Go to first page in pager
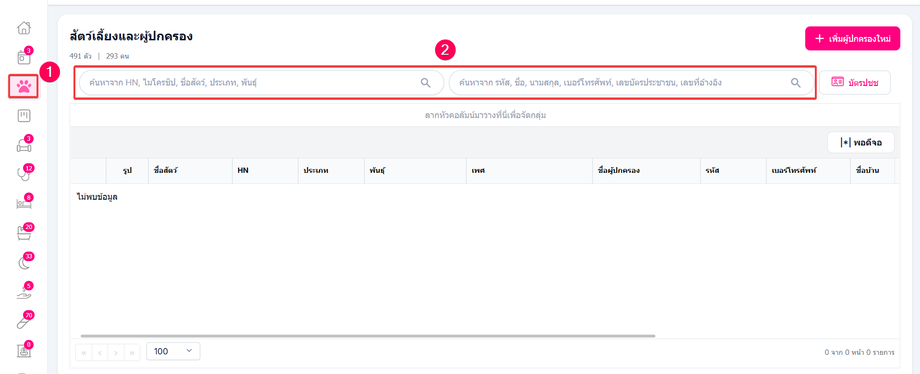The height and width of the screenshot is (374, 920). (x=84, y=352)
